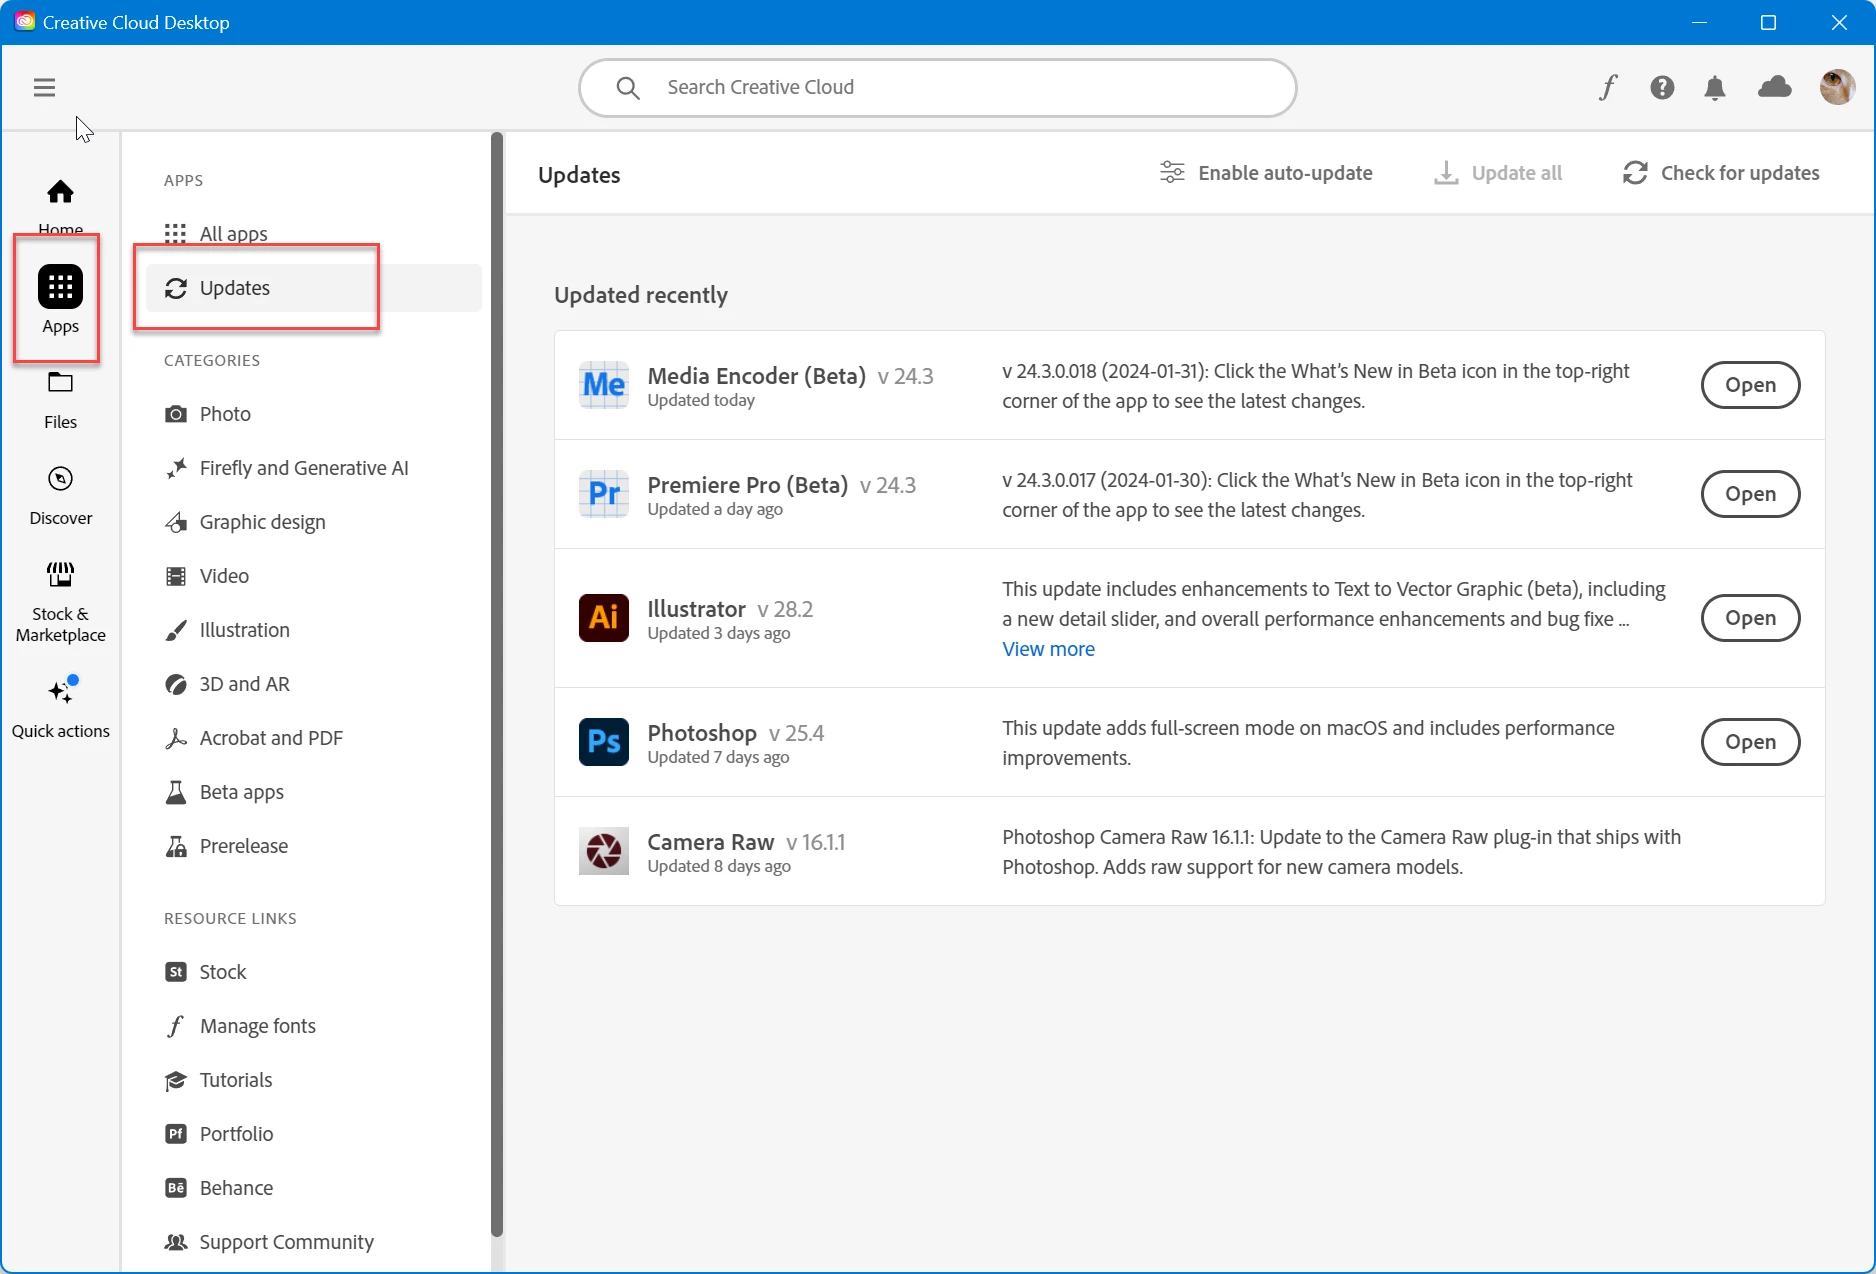Click the Premiere Pro (Beta) app icon
Screen dimensions: 1876x1274
click(x=604, y=494)
